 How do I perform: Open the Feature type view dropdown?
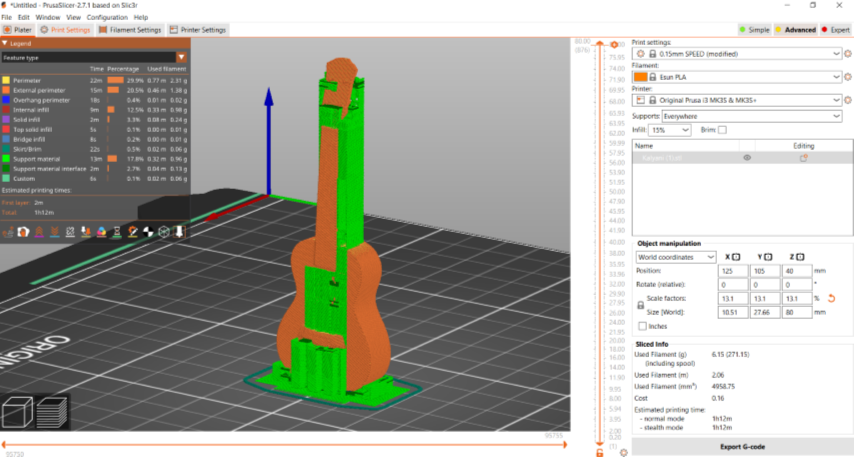94,57
